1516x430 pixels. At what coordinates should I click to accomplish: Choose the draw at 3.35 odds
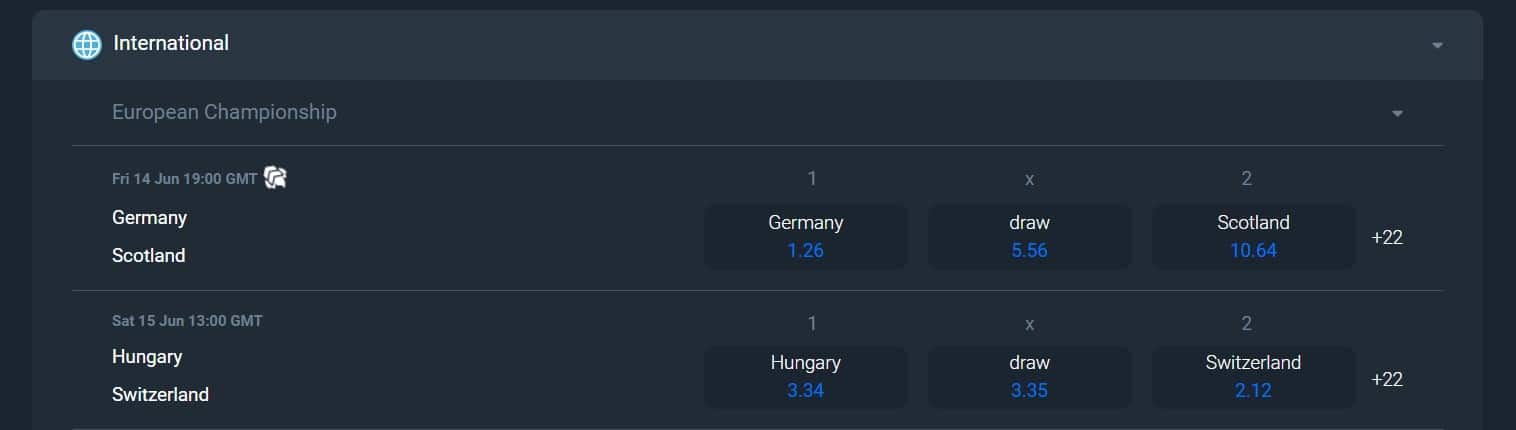coord(1029,377)
